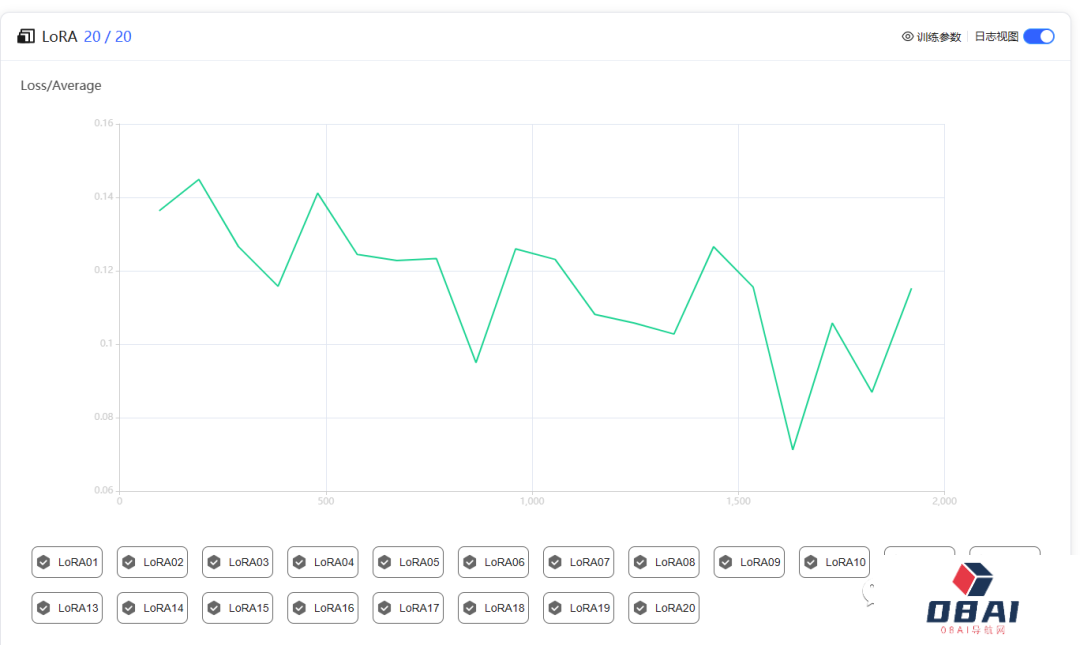Open the 训练参数 training parameters link

[938, 37]
